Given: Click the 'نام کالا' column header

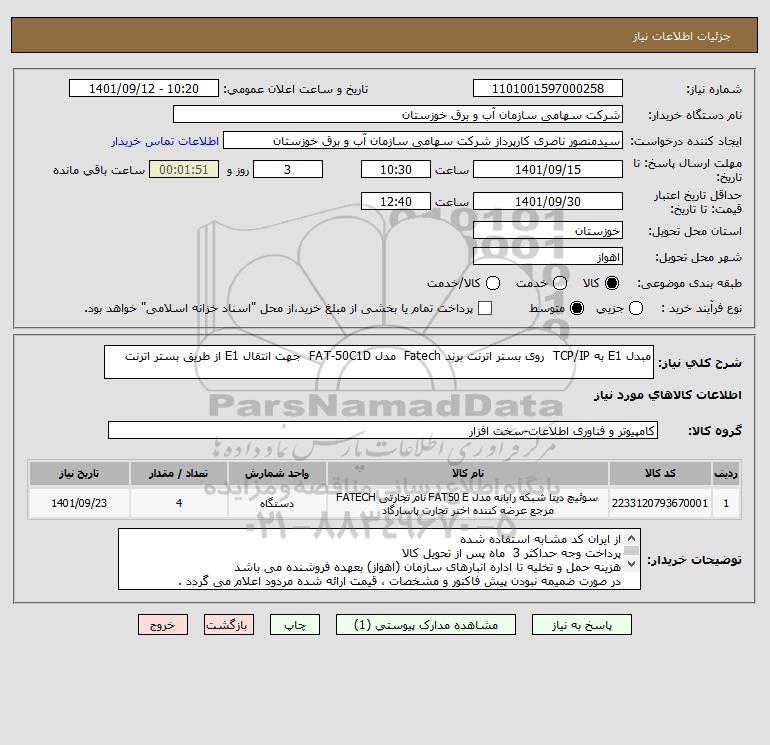Looking at the screenshot, I should pos(468,473).
